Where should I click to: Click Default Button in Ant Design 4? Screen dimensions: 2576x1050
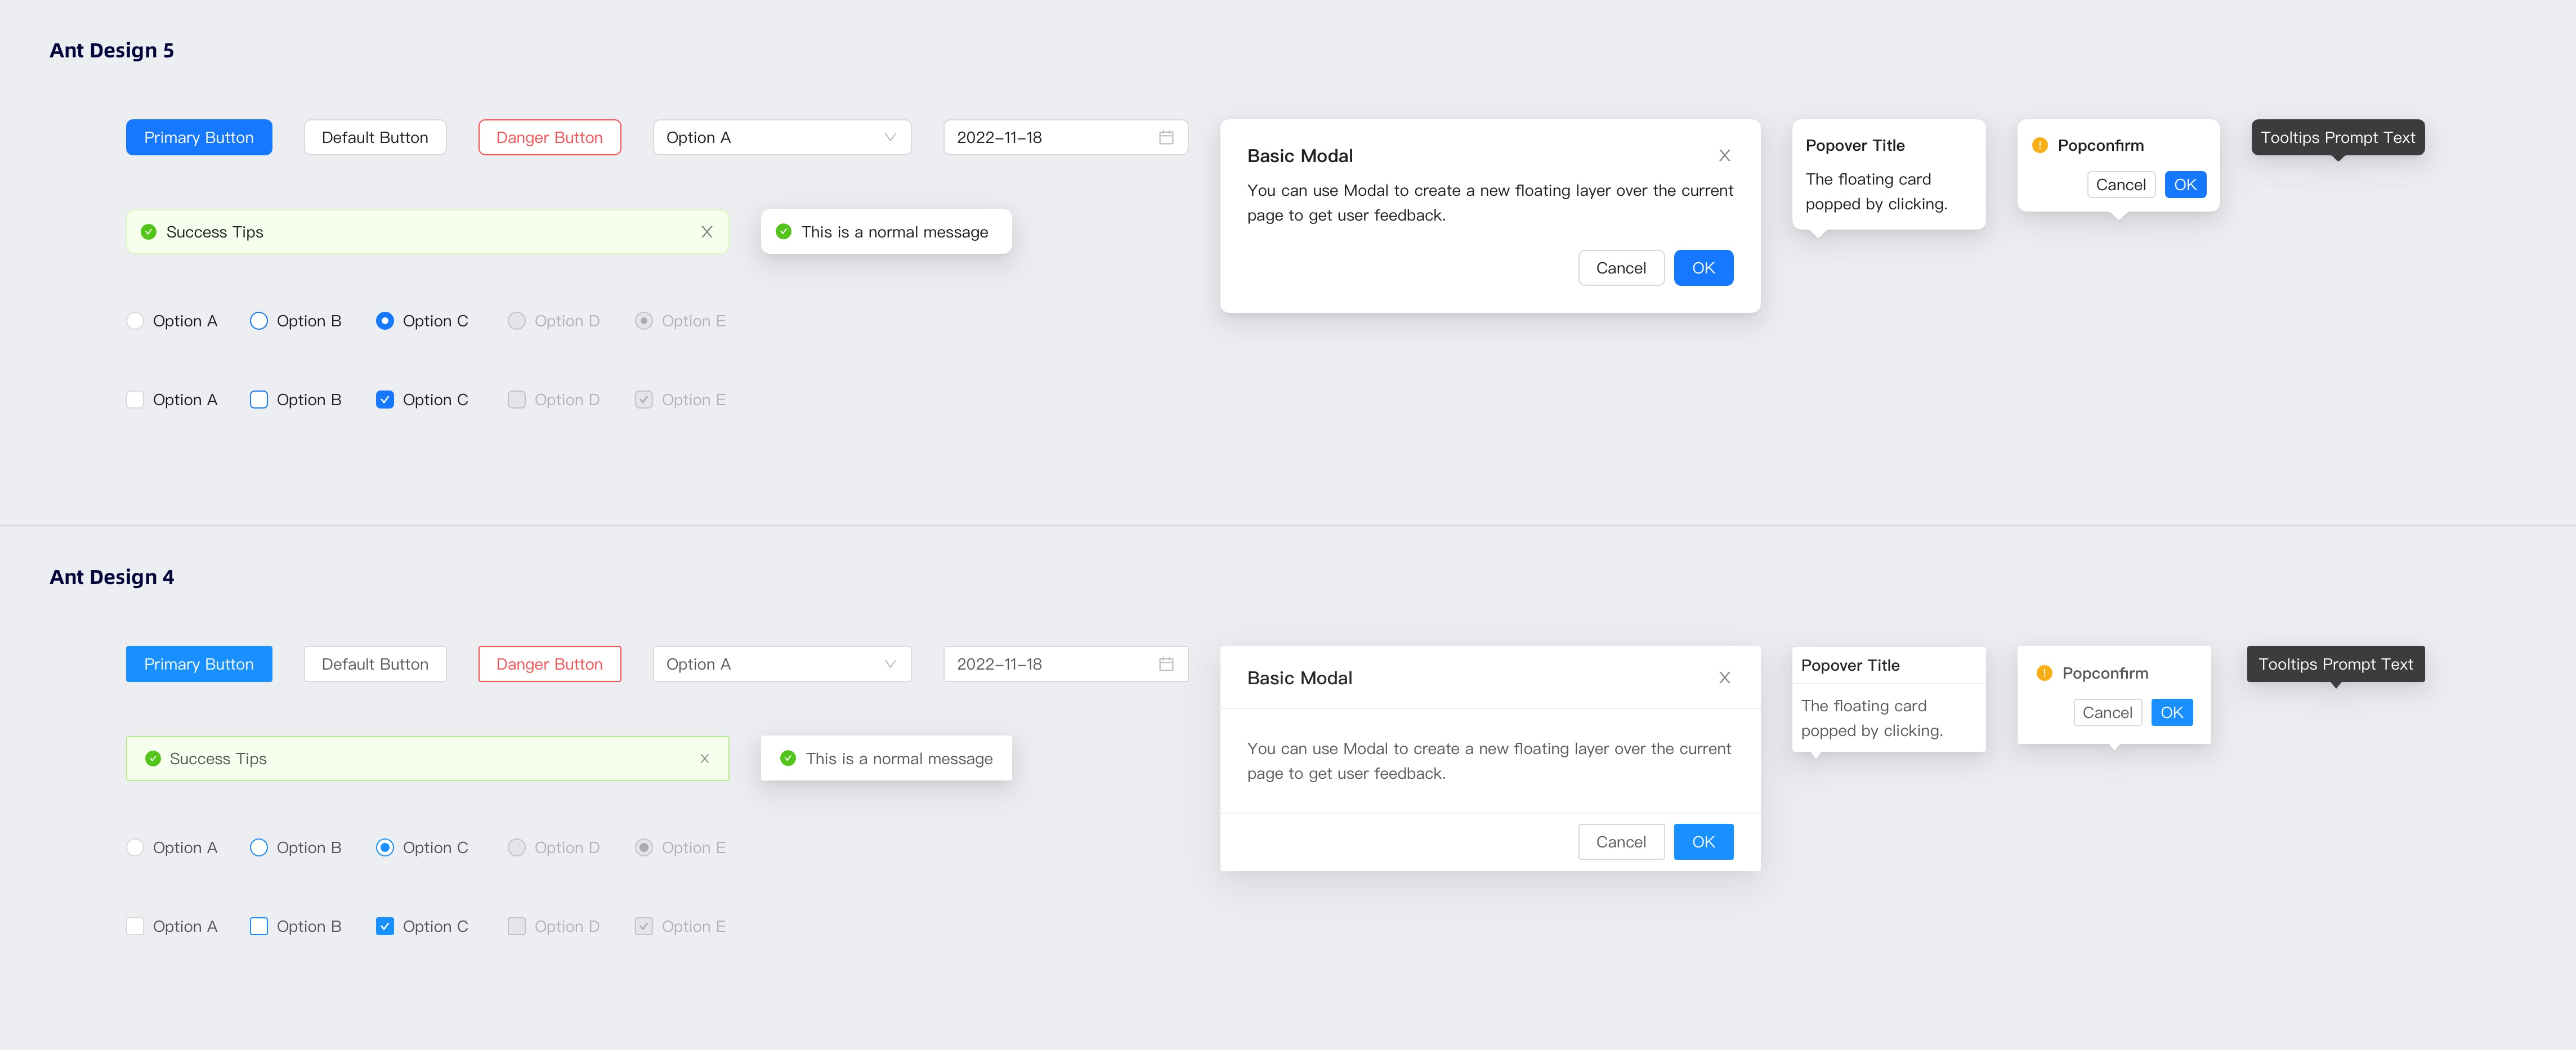tap(375, 664)
